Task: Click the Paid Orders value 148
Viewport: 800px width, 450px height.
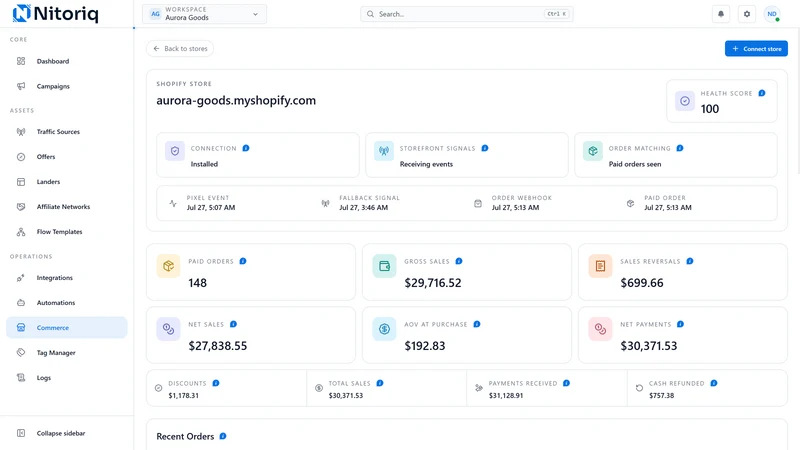Action: [197, 283]
